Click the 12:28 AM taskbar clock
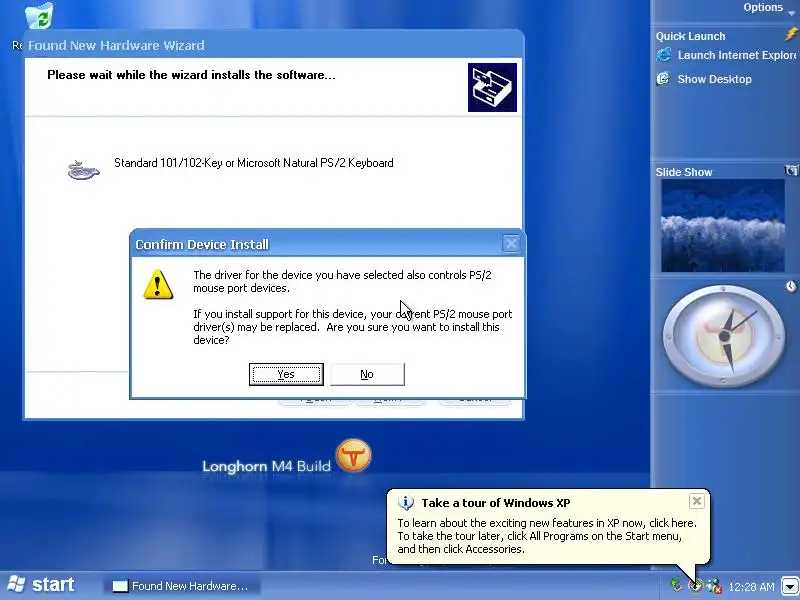The image size is (800, 600). pyautogui.click(x=751, y=587)
